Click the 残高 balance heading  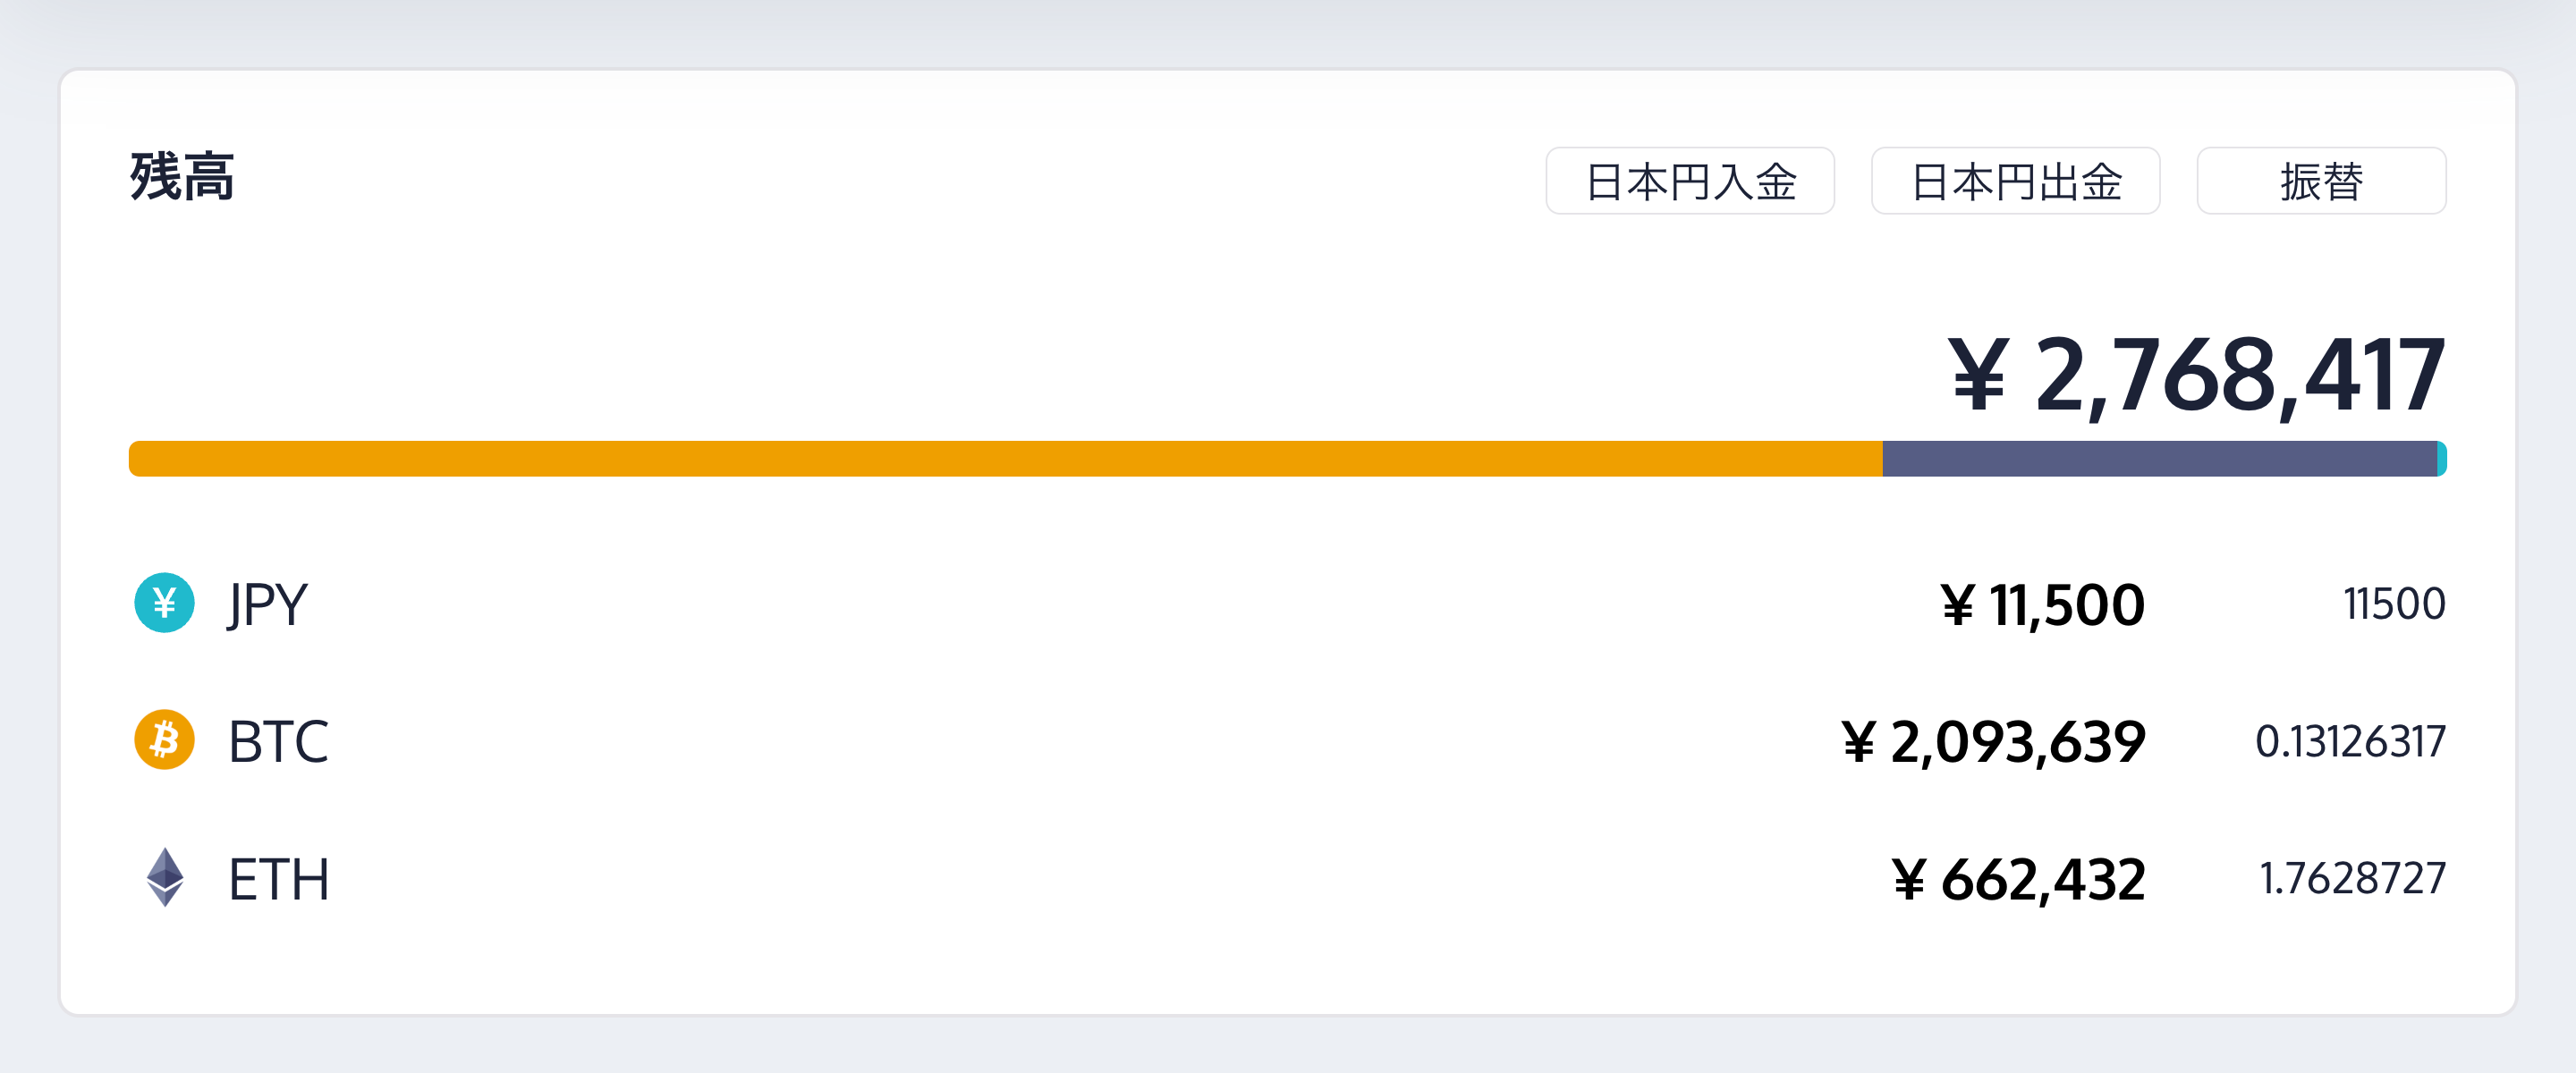point(182,178)
